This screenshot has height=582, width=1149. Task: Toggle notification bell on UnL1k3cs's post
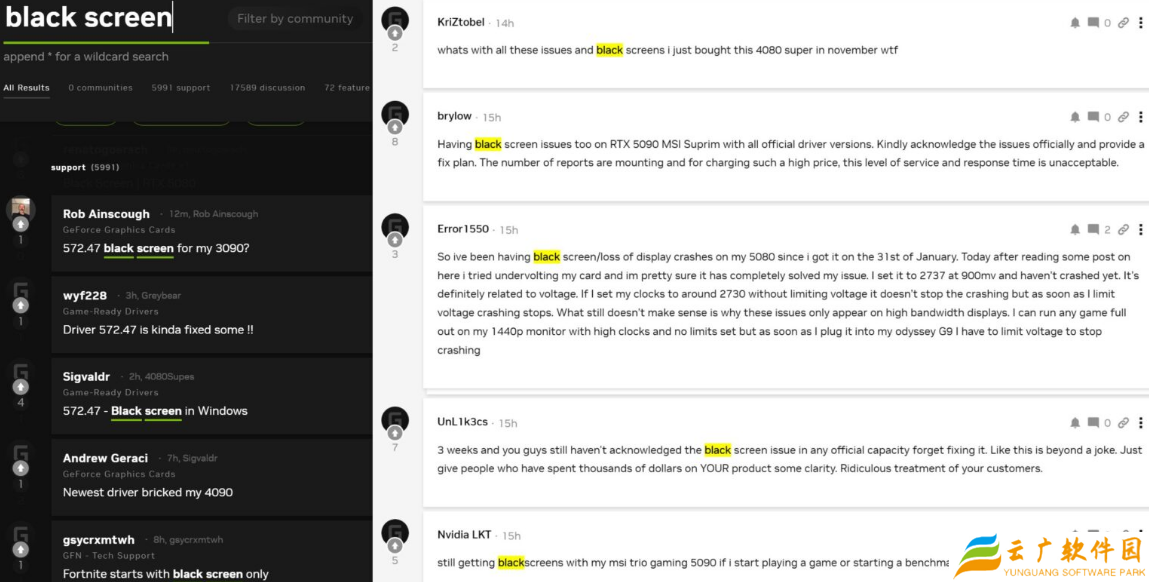1075,423
